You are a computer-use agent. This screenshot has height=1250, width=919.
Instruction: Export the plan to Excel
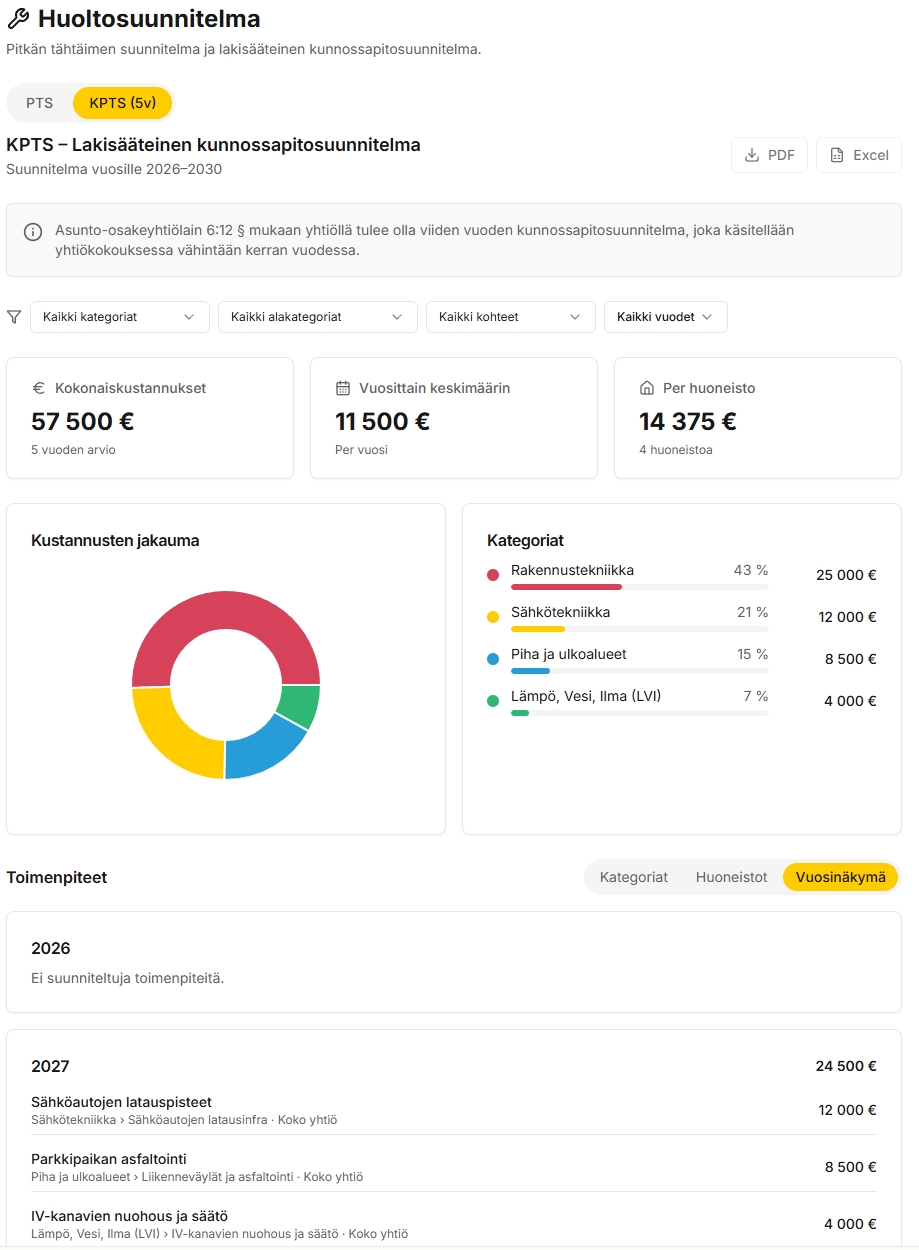pos(859,155)
